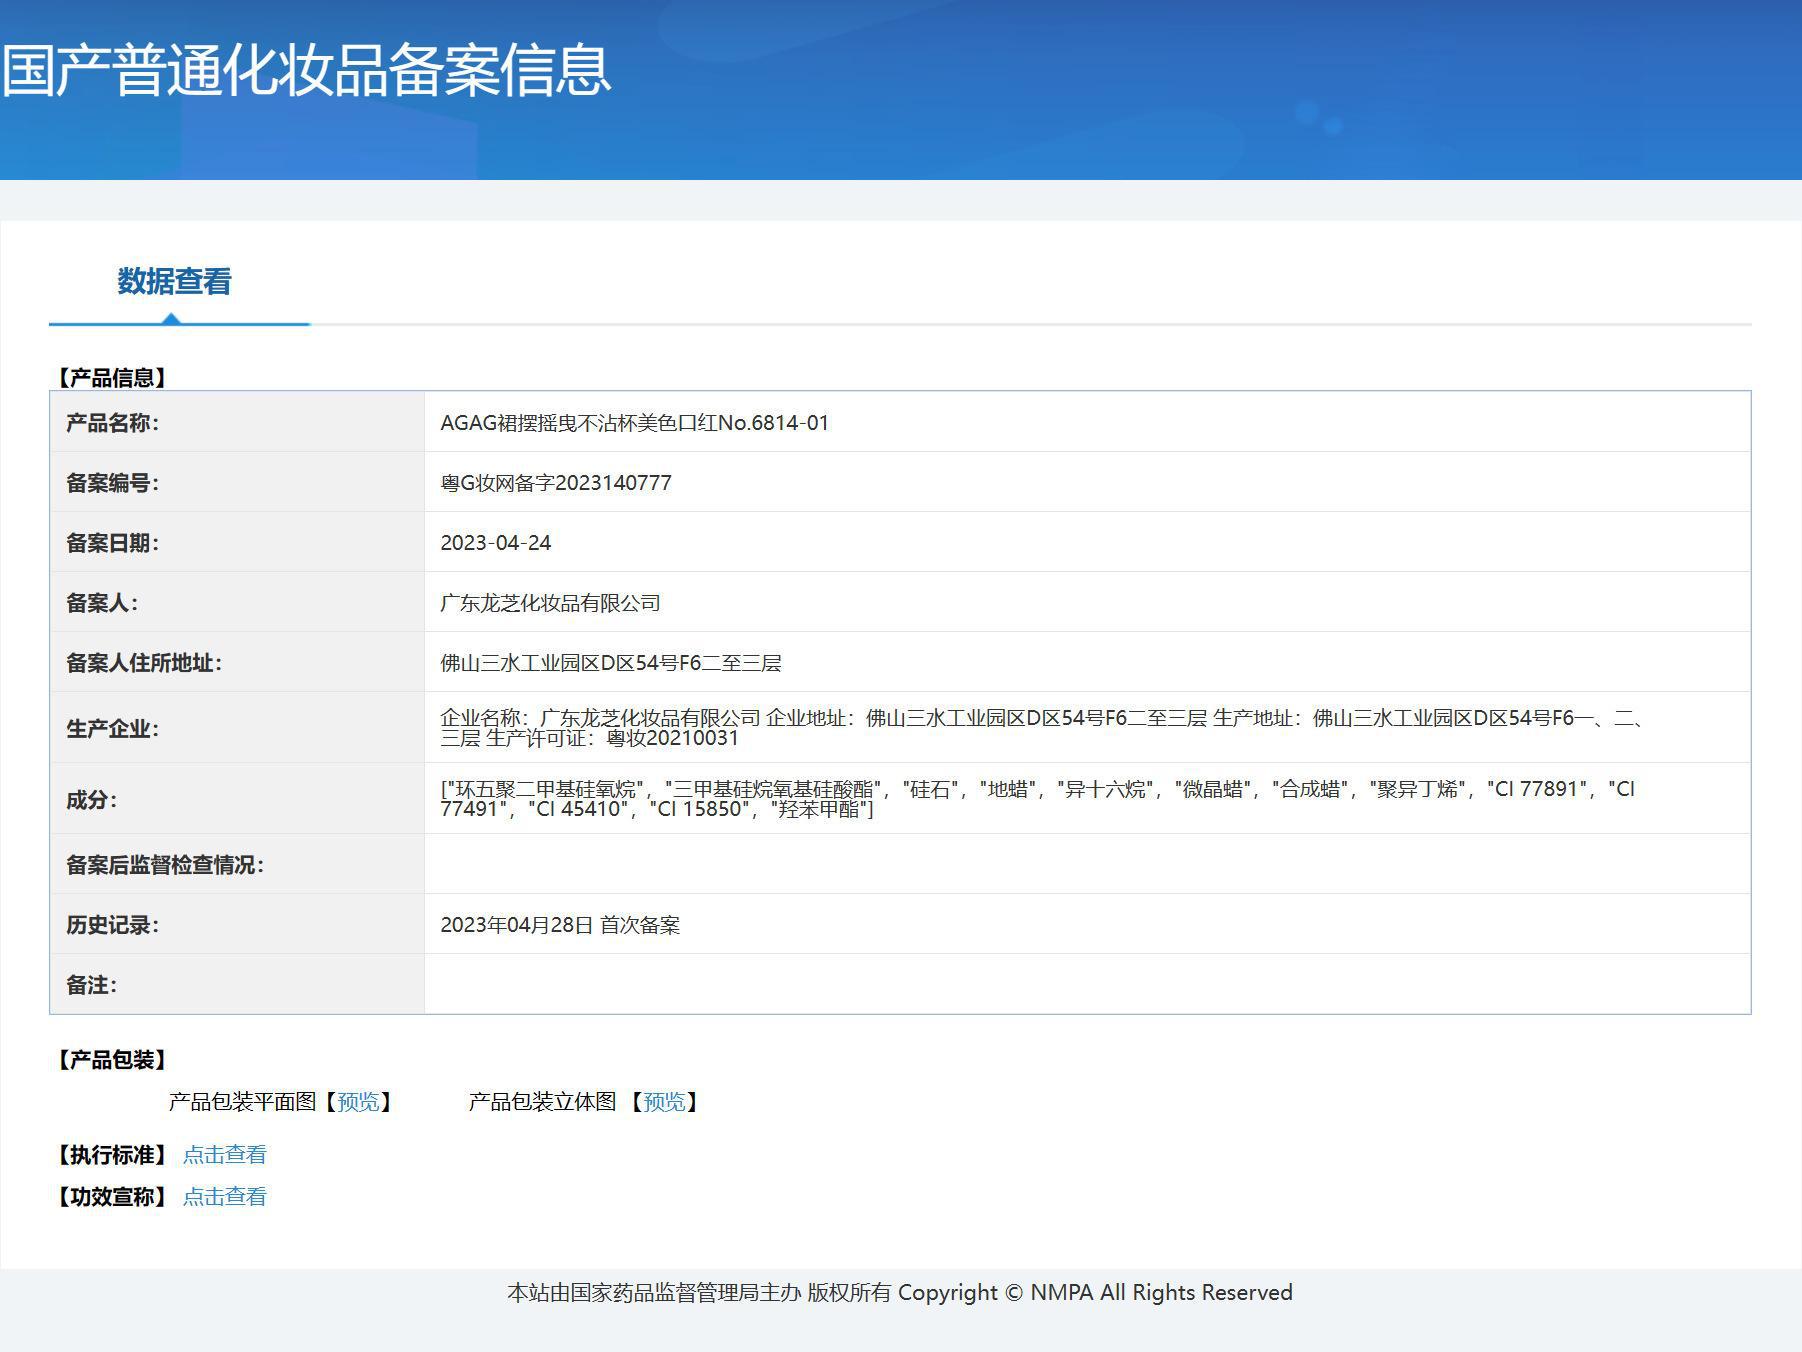
Task: Click the 备案后监督检查情况 row label
Action: (x=165, y=865)
